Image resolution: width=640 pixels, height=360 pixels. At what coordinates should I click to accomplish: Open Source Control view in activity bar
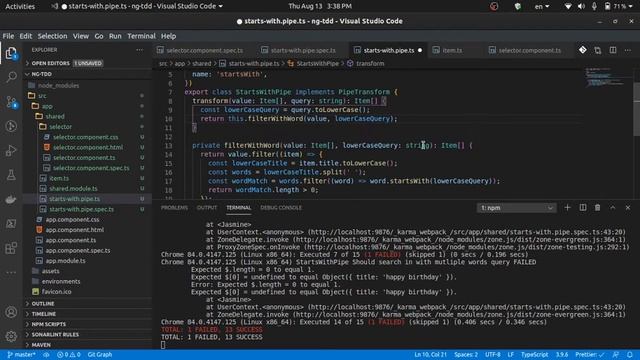point(11,102)
